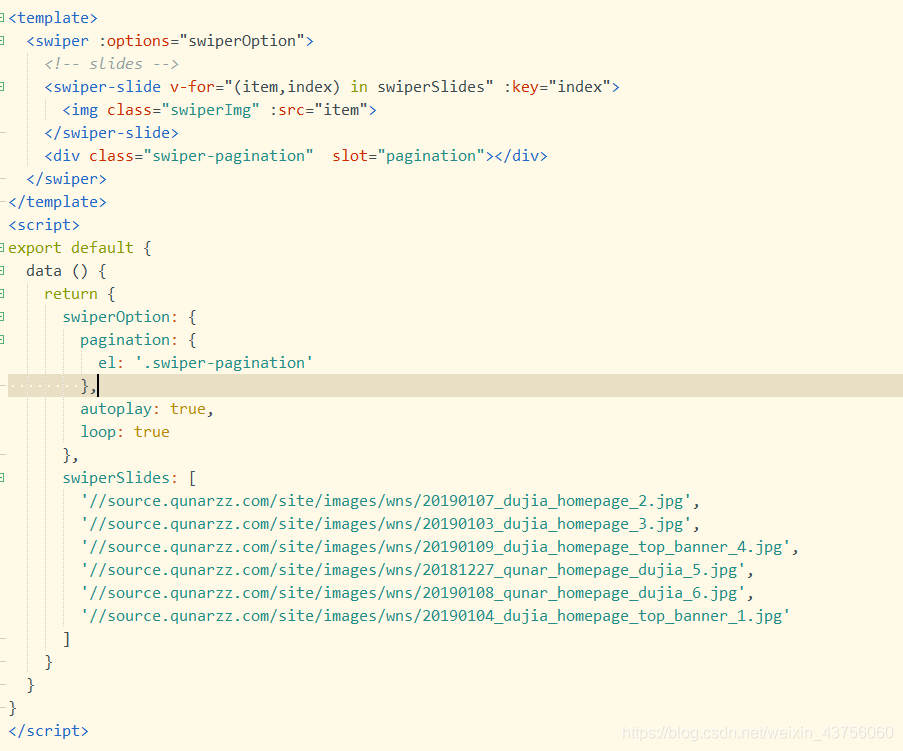
Task: Click the closing </swiper> tag
Action: coord(66,179)
